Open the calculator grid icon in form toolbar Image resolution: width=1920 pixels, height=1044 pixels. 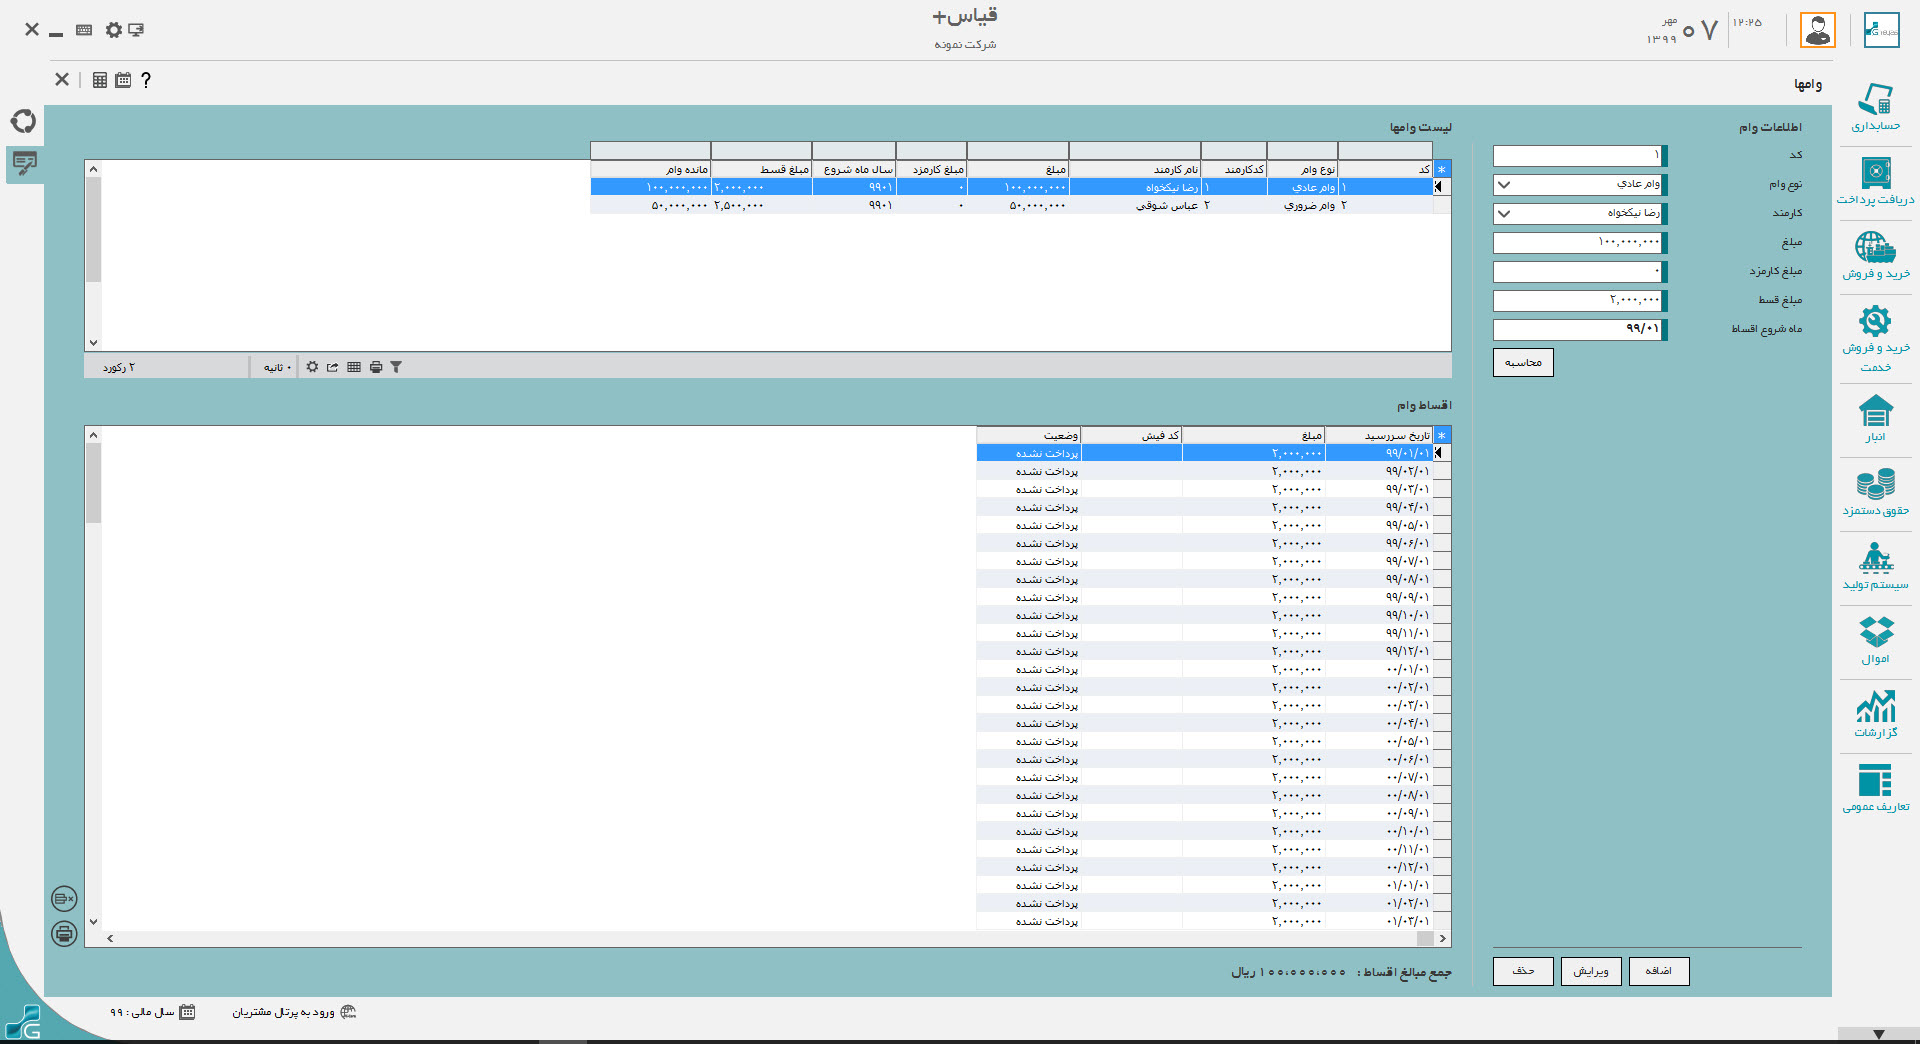coord(100,80)
